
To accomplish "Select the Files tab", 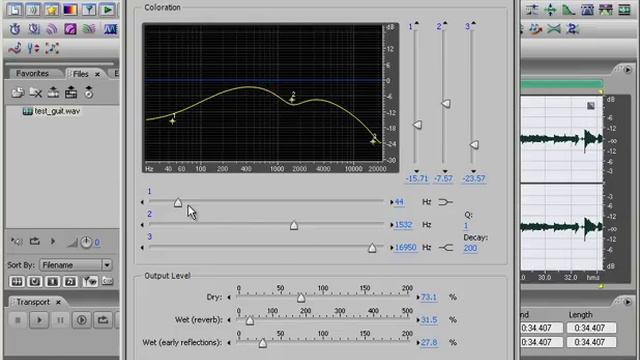I will tap(80, 74).
